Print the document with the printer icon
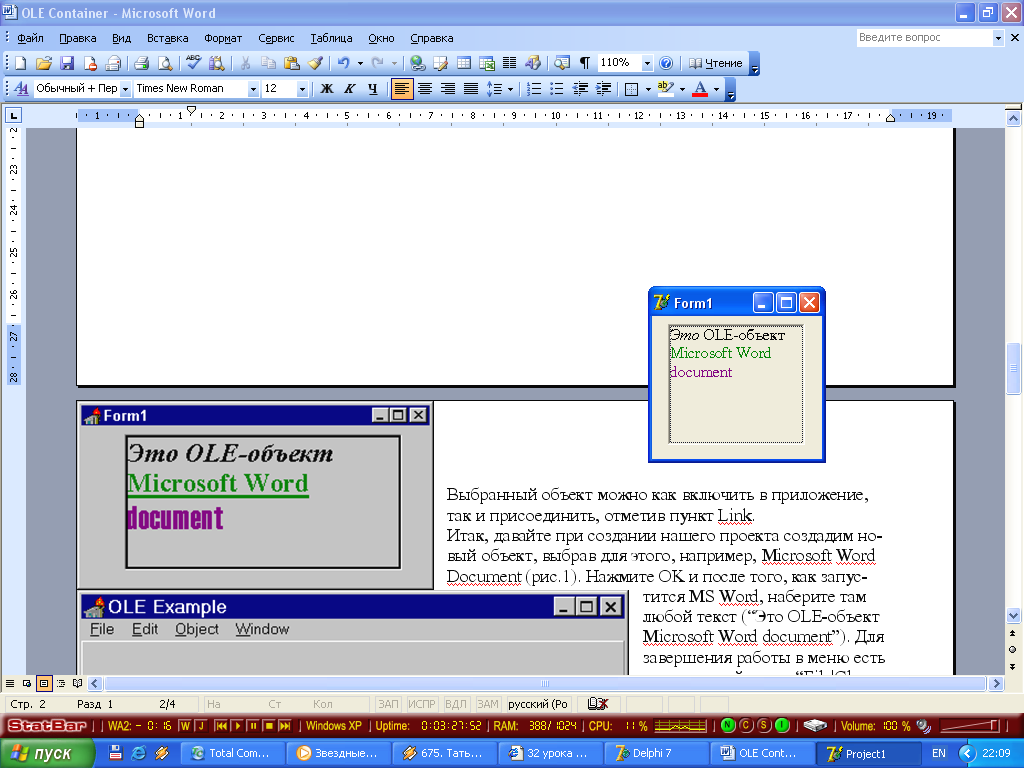The width and height of the screenshot is (1024, 768). [141, 63]
